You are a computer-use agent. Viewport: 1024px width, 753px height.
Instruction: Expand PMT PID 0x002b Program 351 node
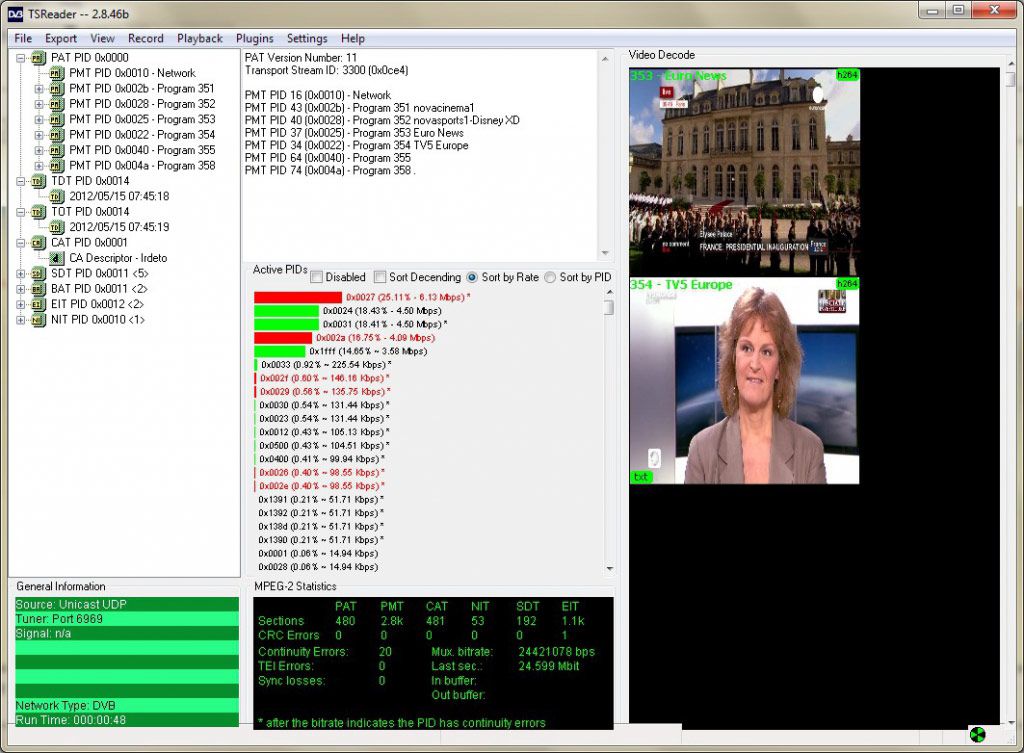[x=39, y=89]
